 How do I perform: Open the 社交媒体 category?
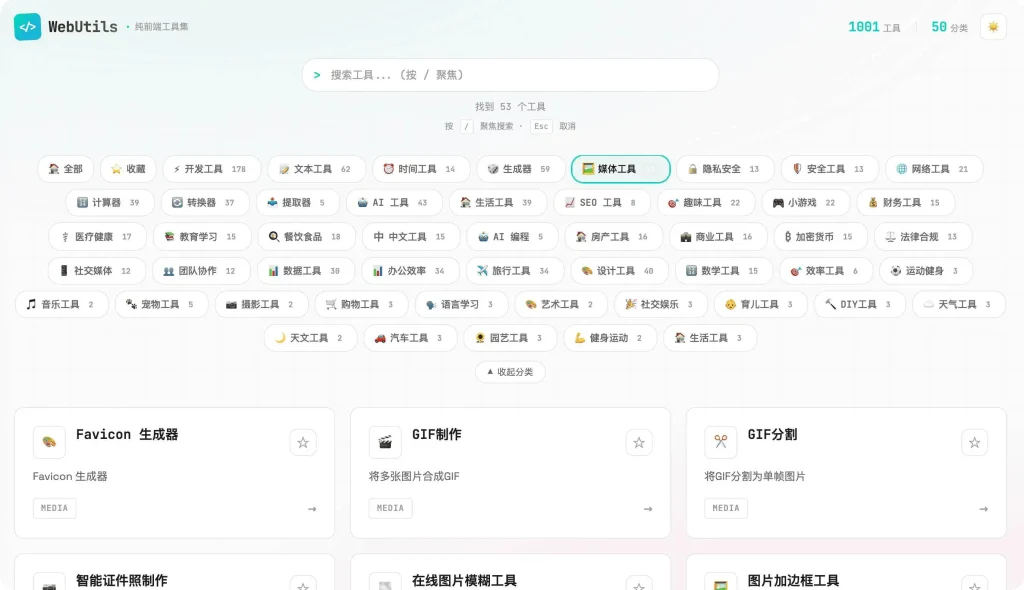pyautogui.click(x=96, y=270)
